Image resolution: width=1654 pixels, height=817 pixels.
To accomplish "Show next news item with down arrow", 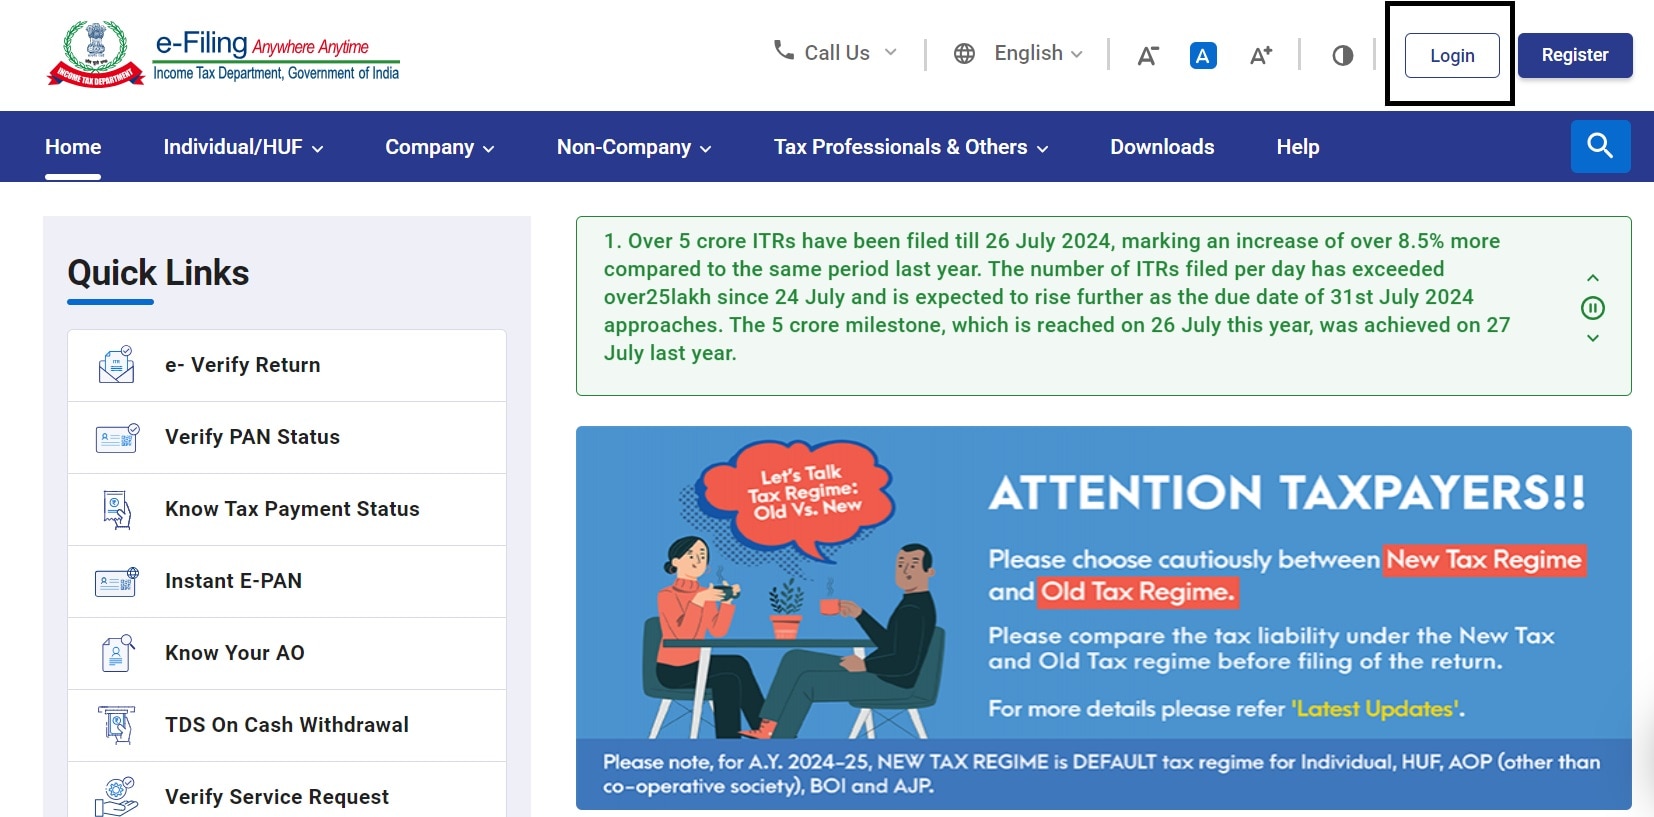I will pyautogui.click(x=1592, y=338).
